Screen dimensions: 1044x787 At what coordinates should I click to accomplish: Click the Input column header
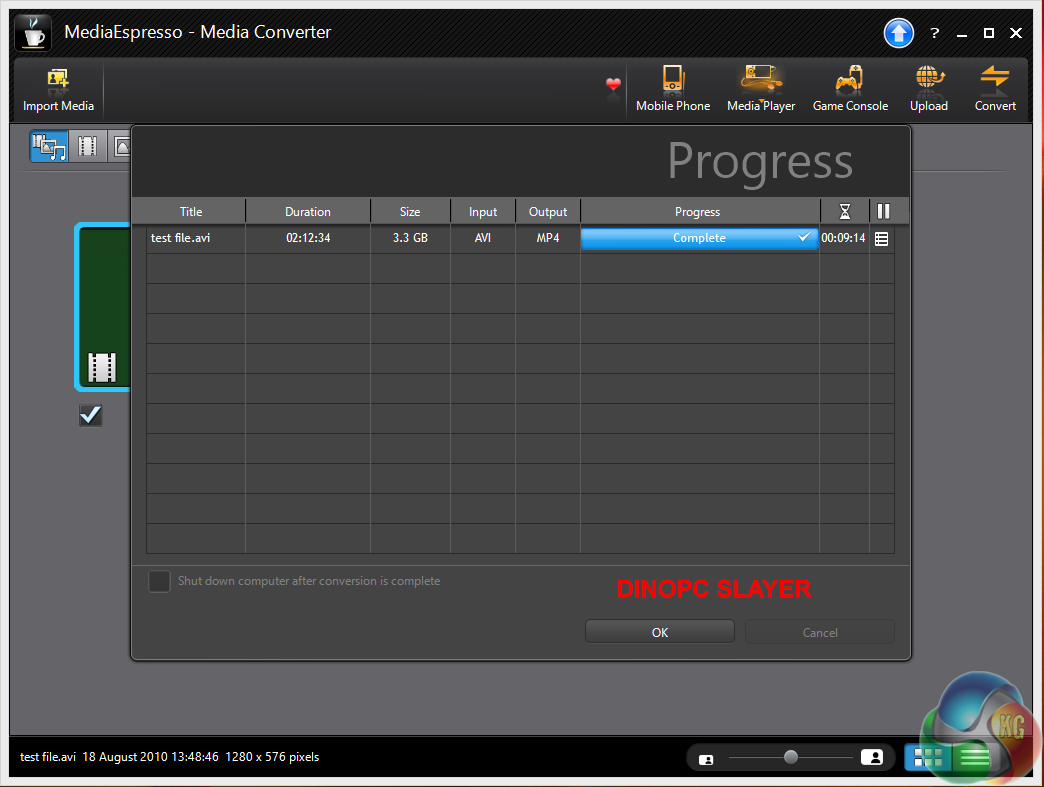483,212
